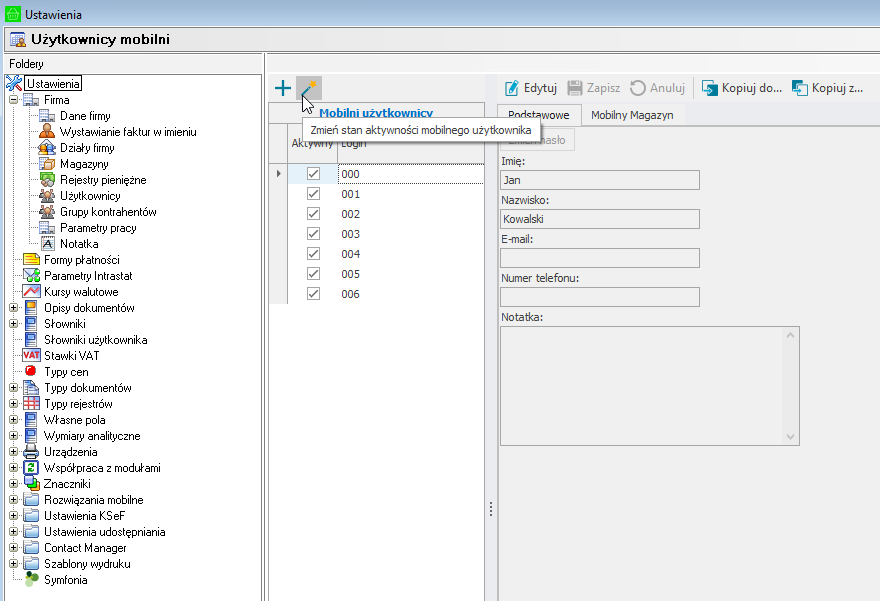Expand the Opisy dokumentów node
This screenshot has width=880, height=601.
13,308
